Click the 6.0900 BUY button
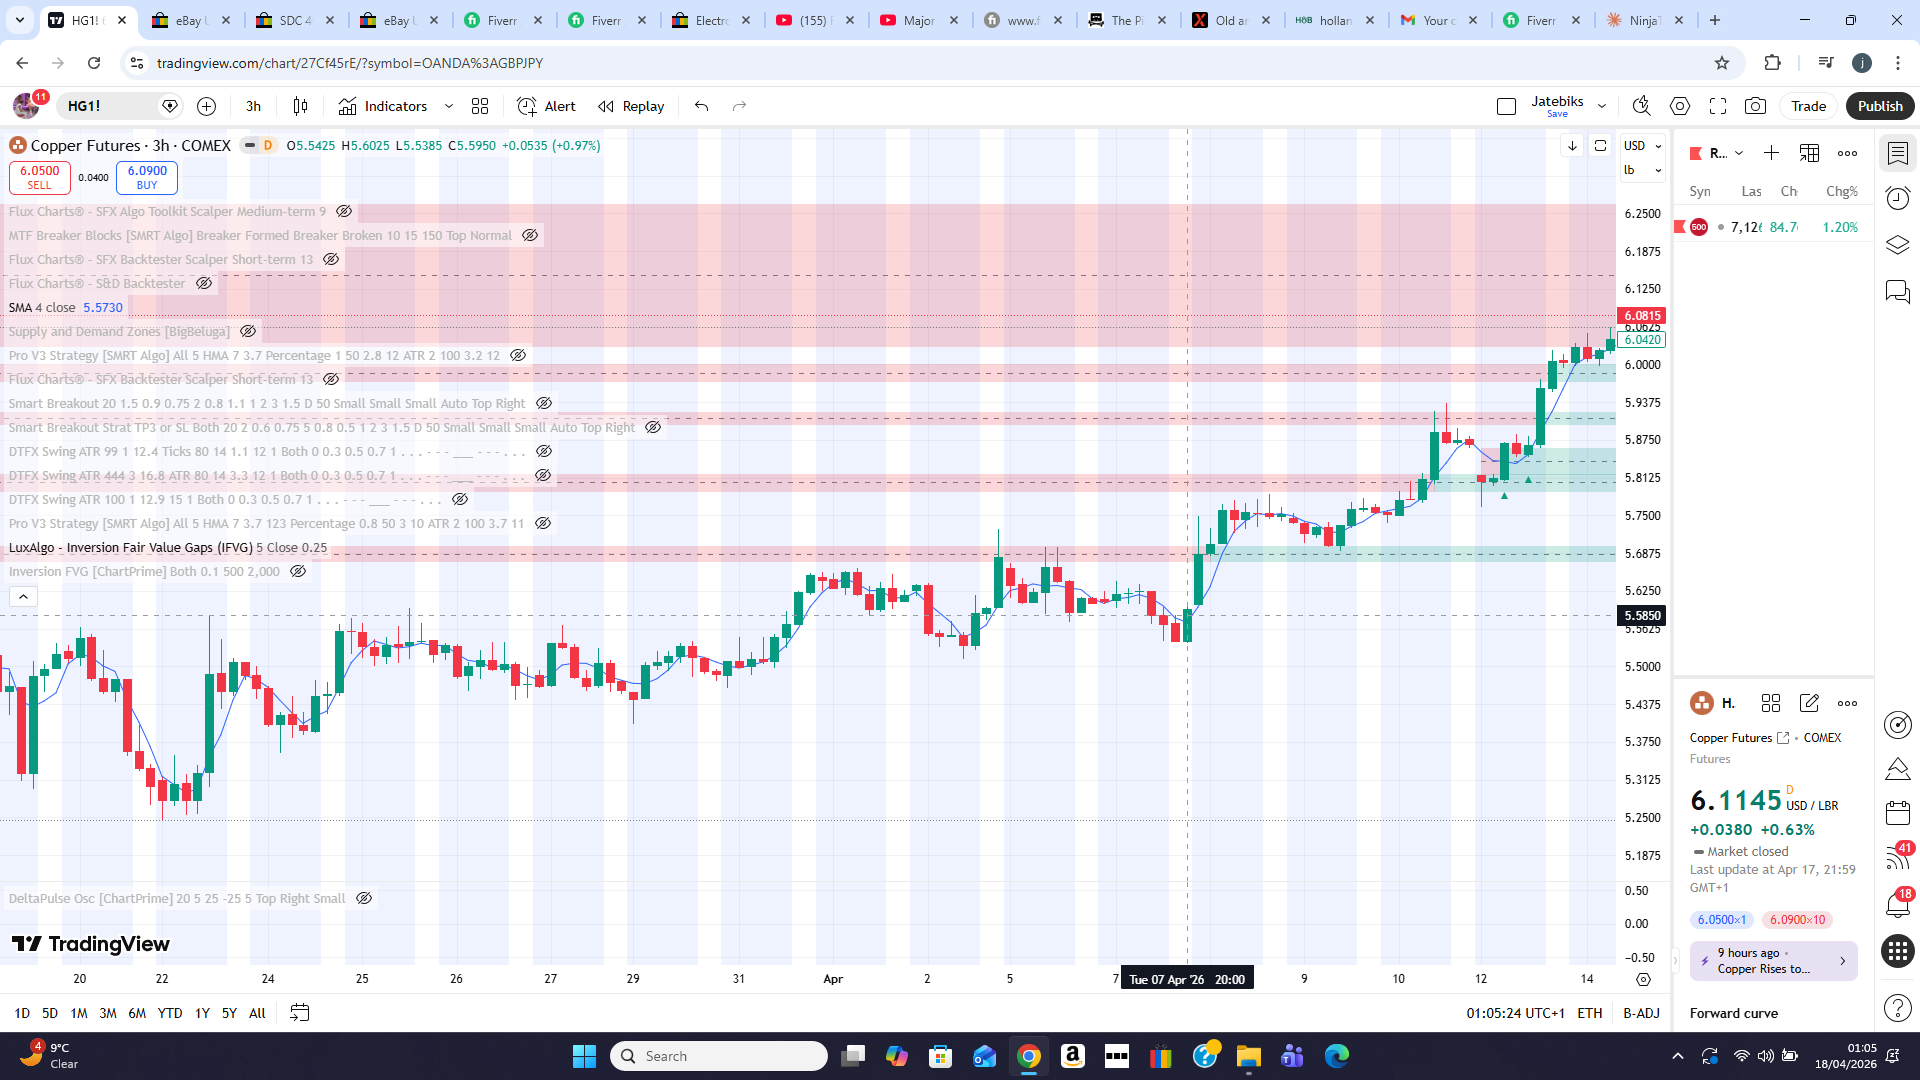Image resolution: width=1920 pixels, height=1080 pixels. tap(147, 177)
